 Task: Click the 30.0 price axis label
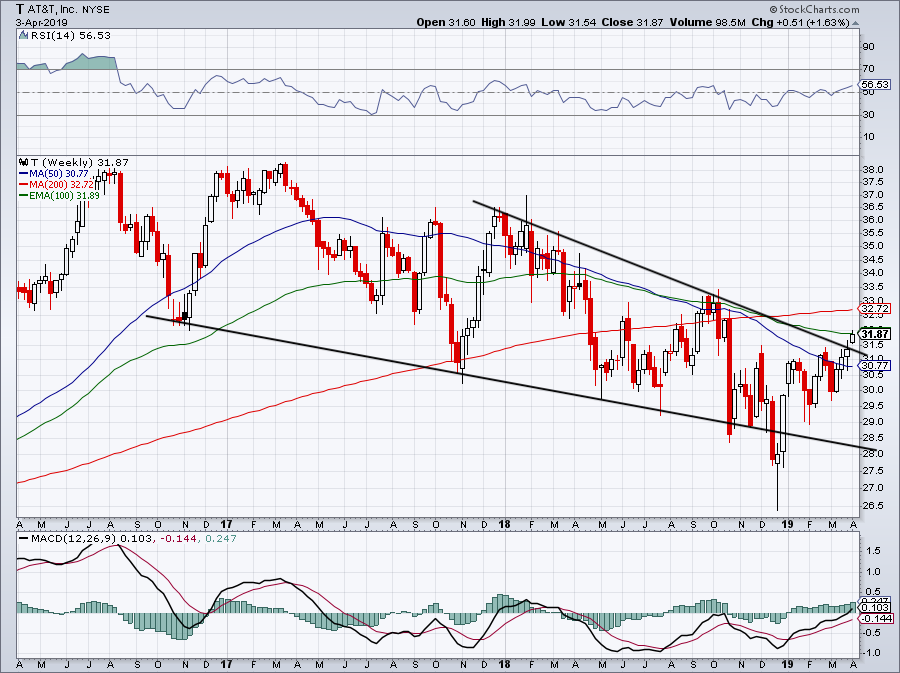(x=872, y=390)
